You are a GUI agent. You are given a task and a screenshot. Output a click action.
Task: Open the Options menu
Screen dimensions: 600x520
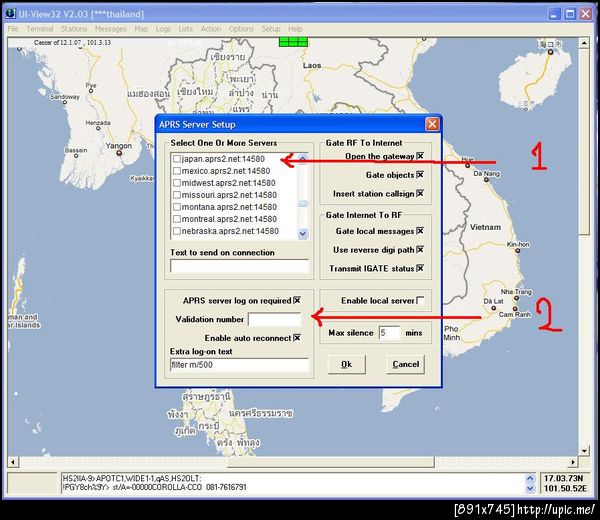(241, 29)
